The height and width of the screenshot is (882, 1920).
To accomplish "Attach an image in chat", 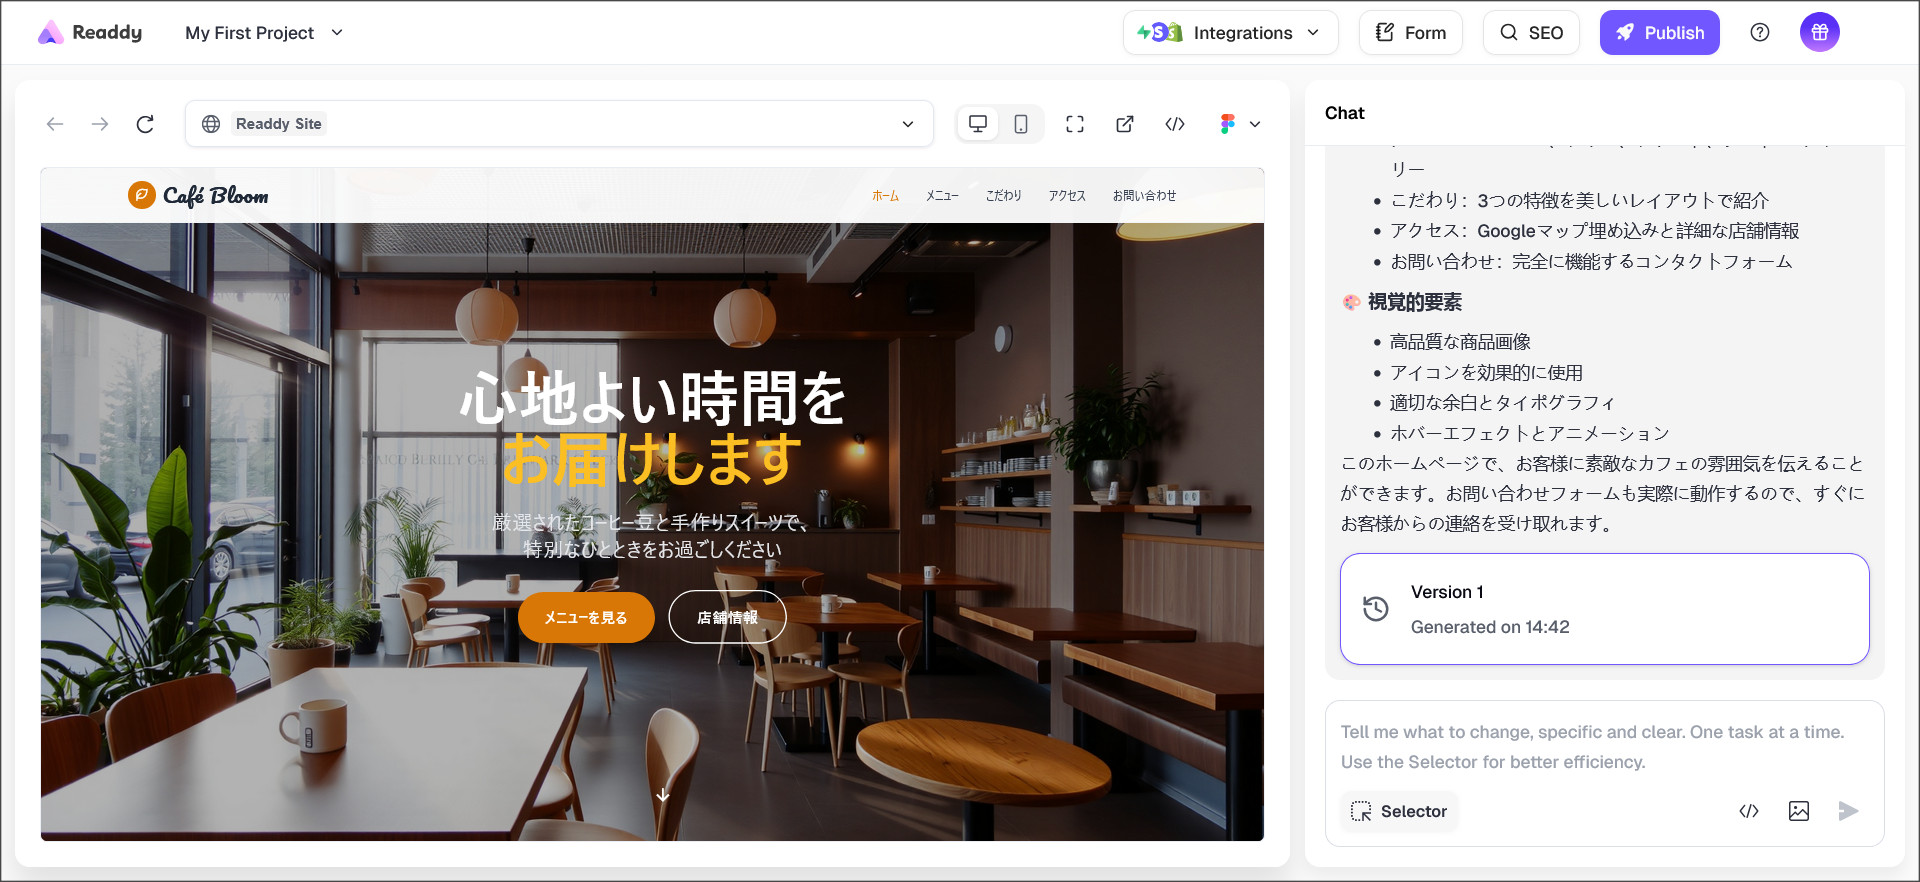I will [1798, 811].
